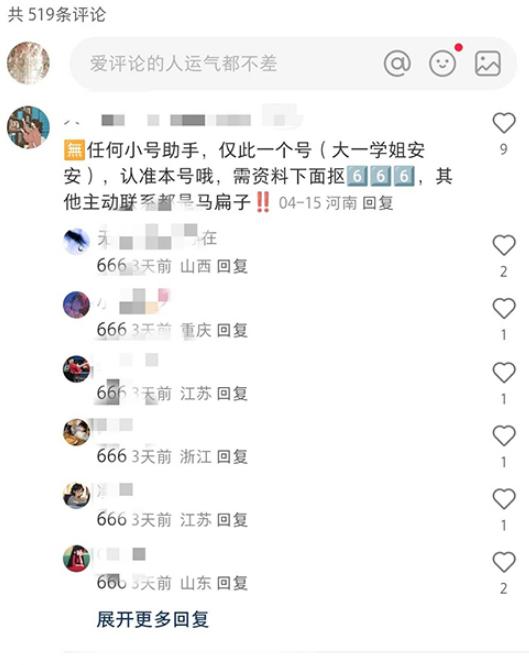Like the top comment with 9 likes
Image resolution: width=529 pixels, height=665 pixels.
[504, 123]
